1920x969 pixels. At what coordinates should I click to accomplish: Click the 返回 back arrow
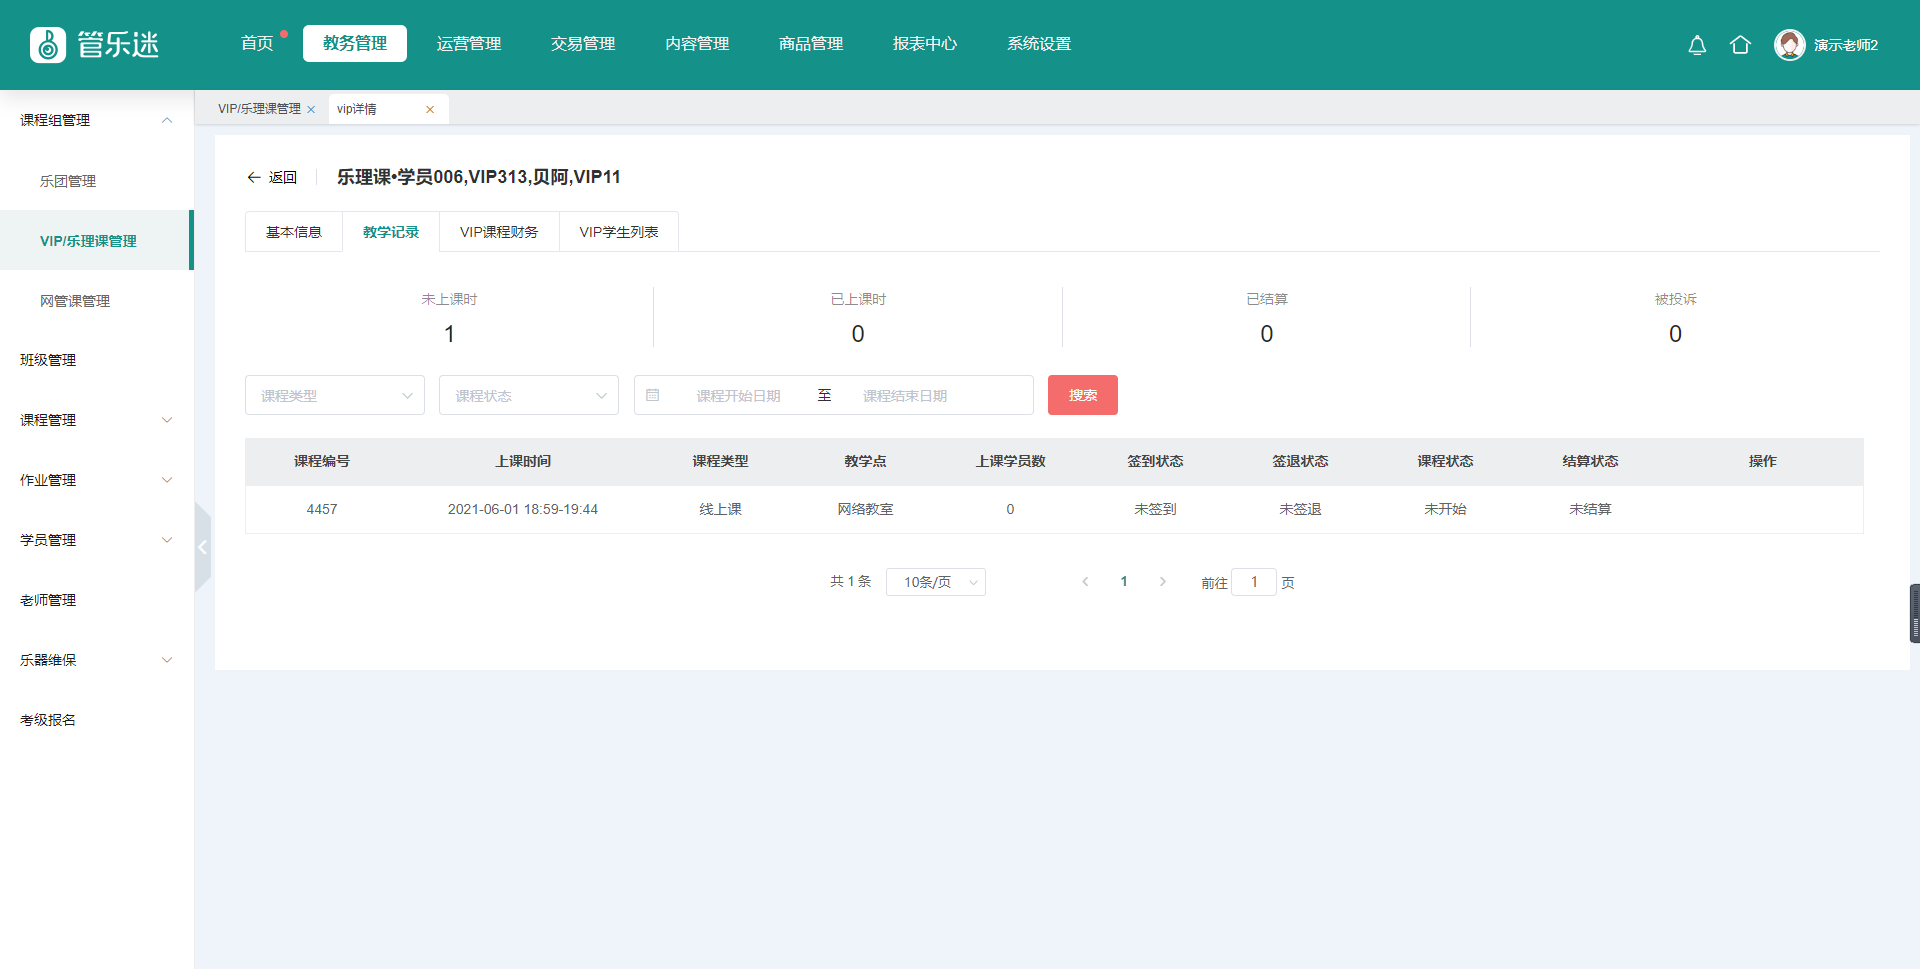254,177
